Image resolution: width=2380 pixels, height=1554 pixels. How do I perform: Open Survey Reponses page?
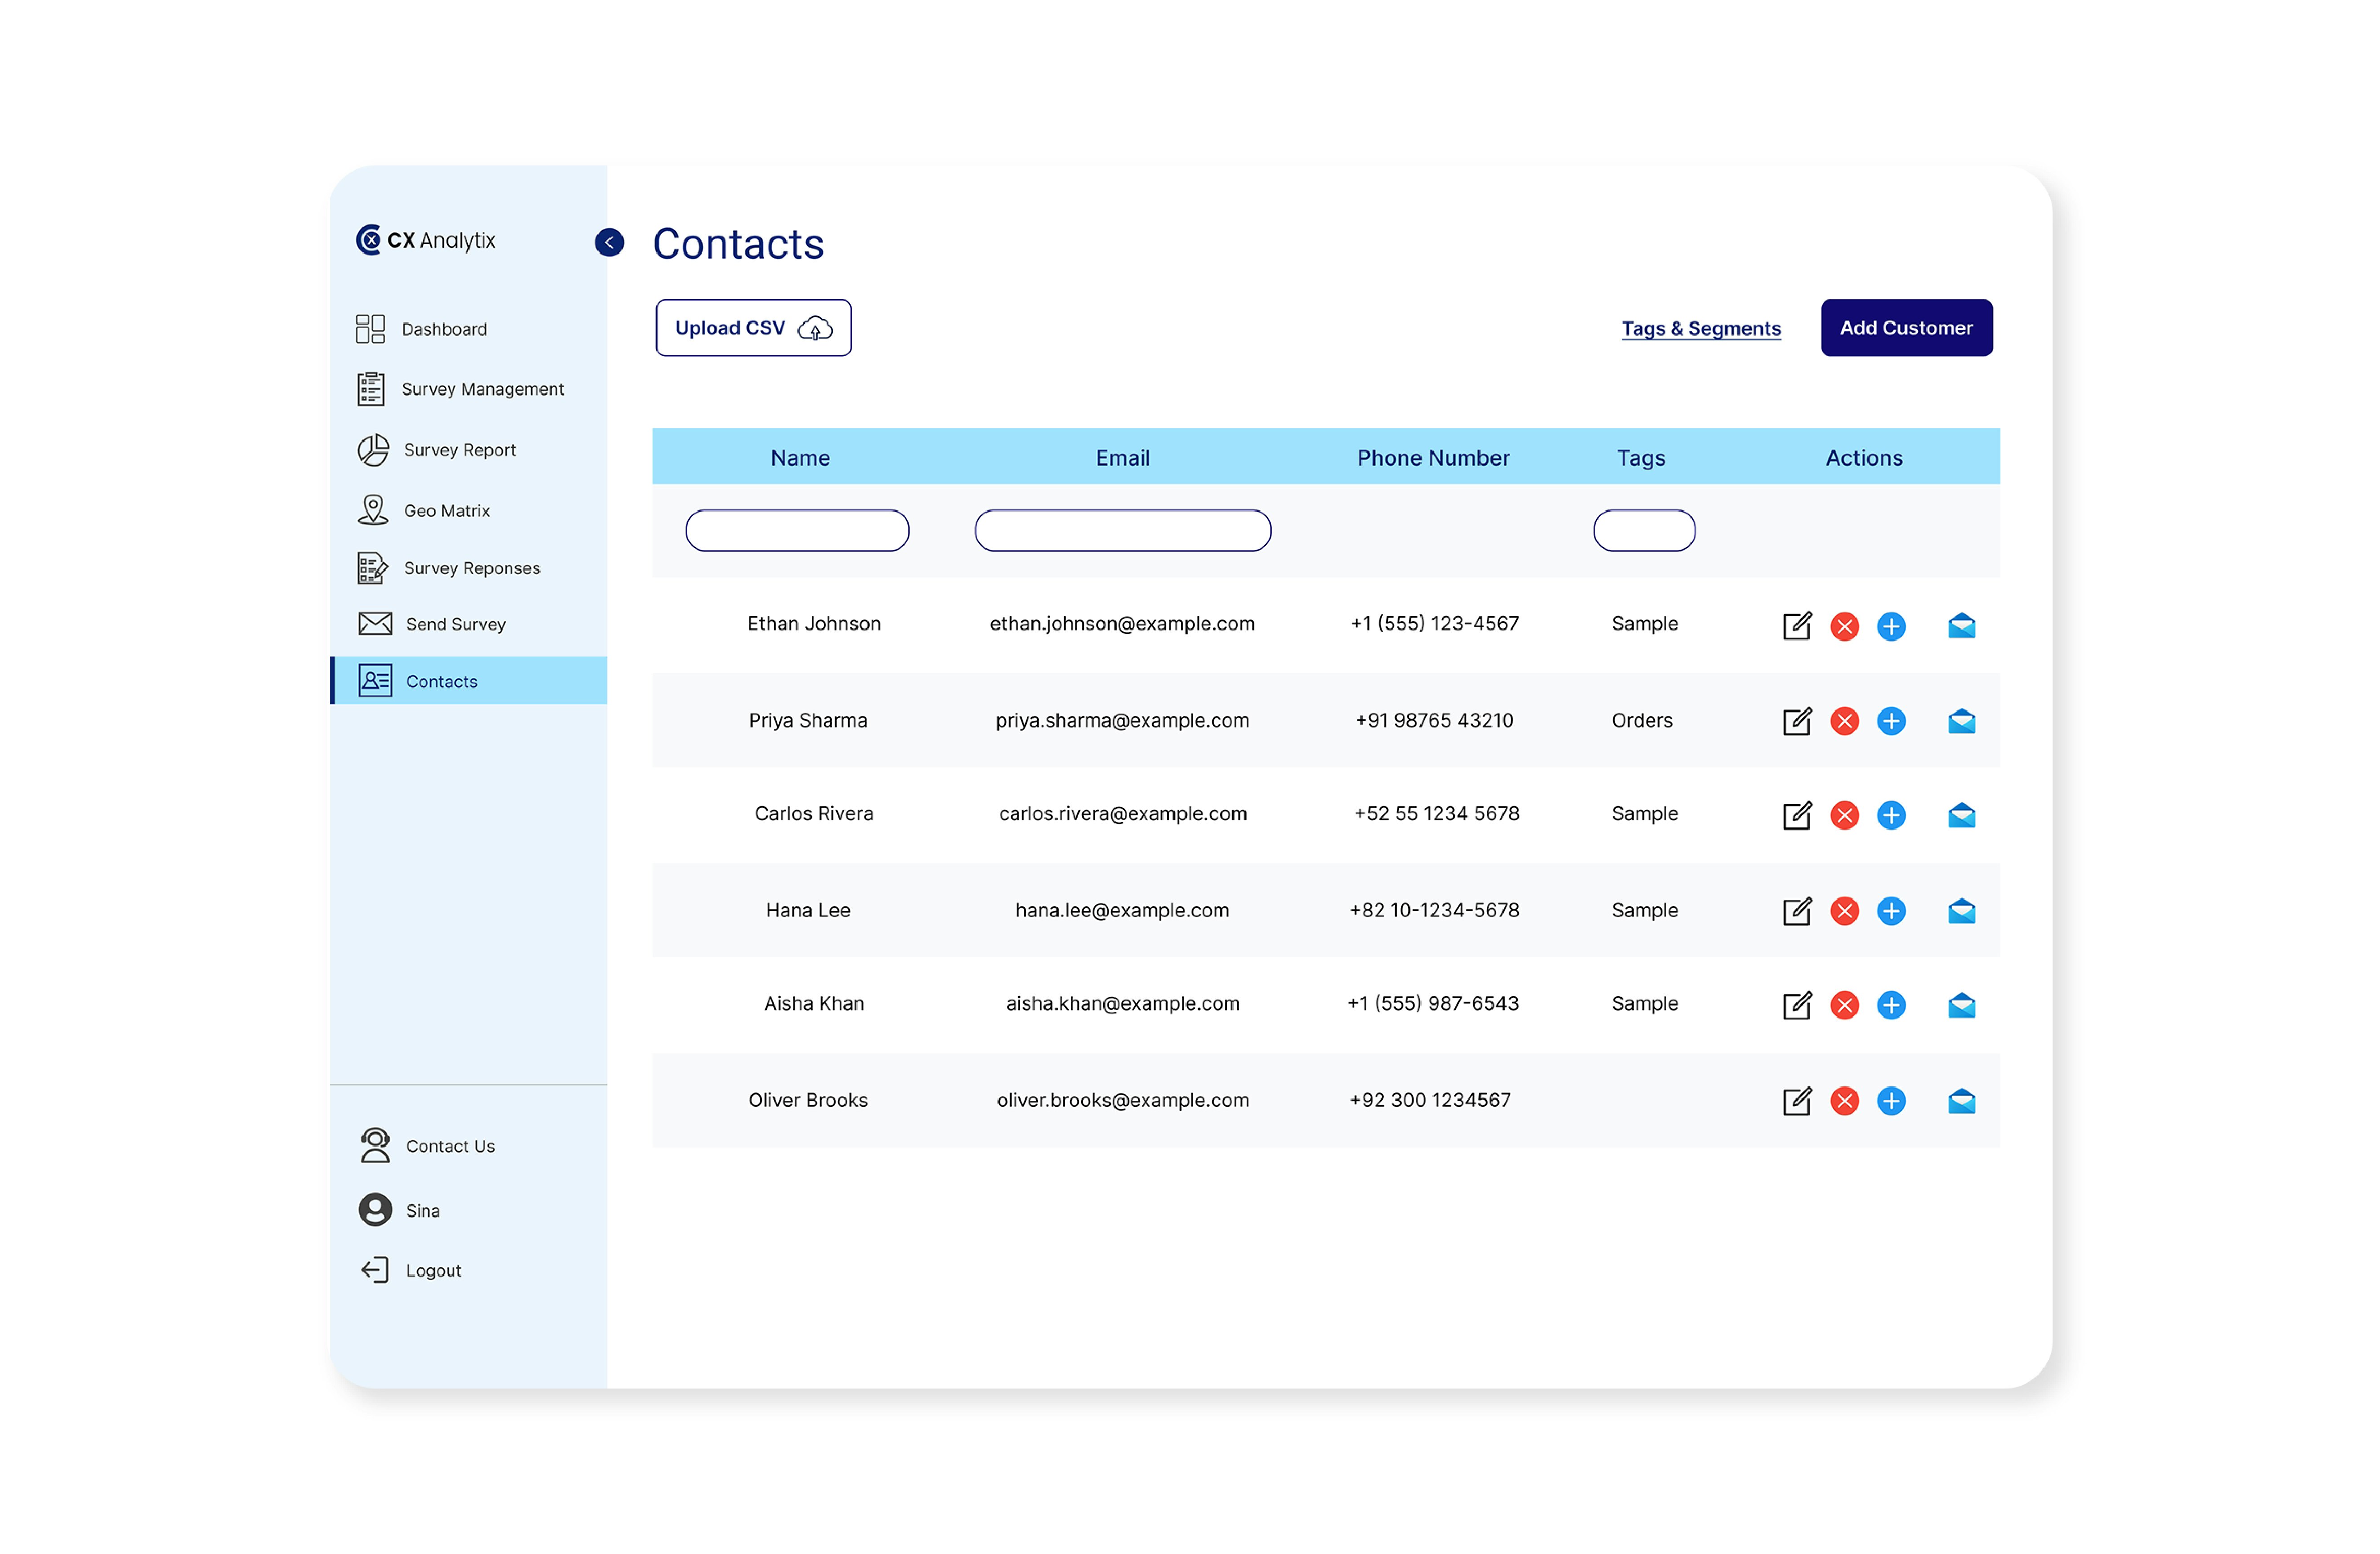[449, 568]
